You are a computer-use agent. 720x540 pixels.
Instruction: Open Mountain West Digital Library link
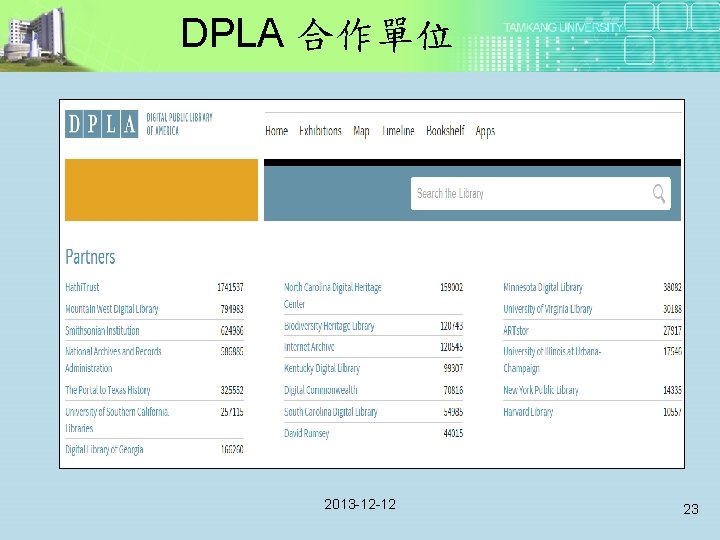pos(112,309)
